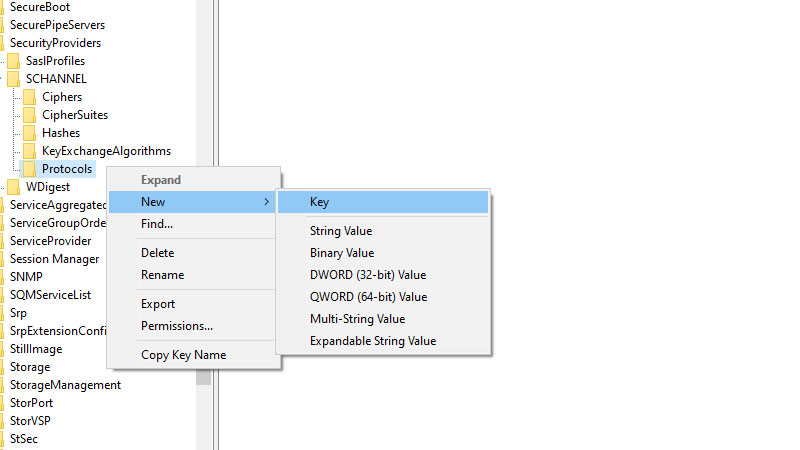The width and height of the screenshot is (800, 450).
Task: Select the KeyExchangeAlgorithms key
Action: [106, 151]
